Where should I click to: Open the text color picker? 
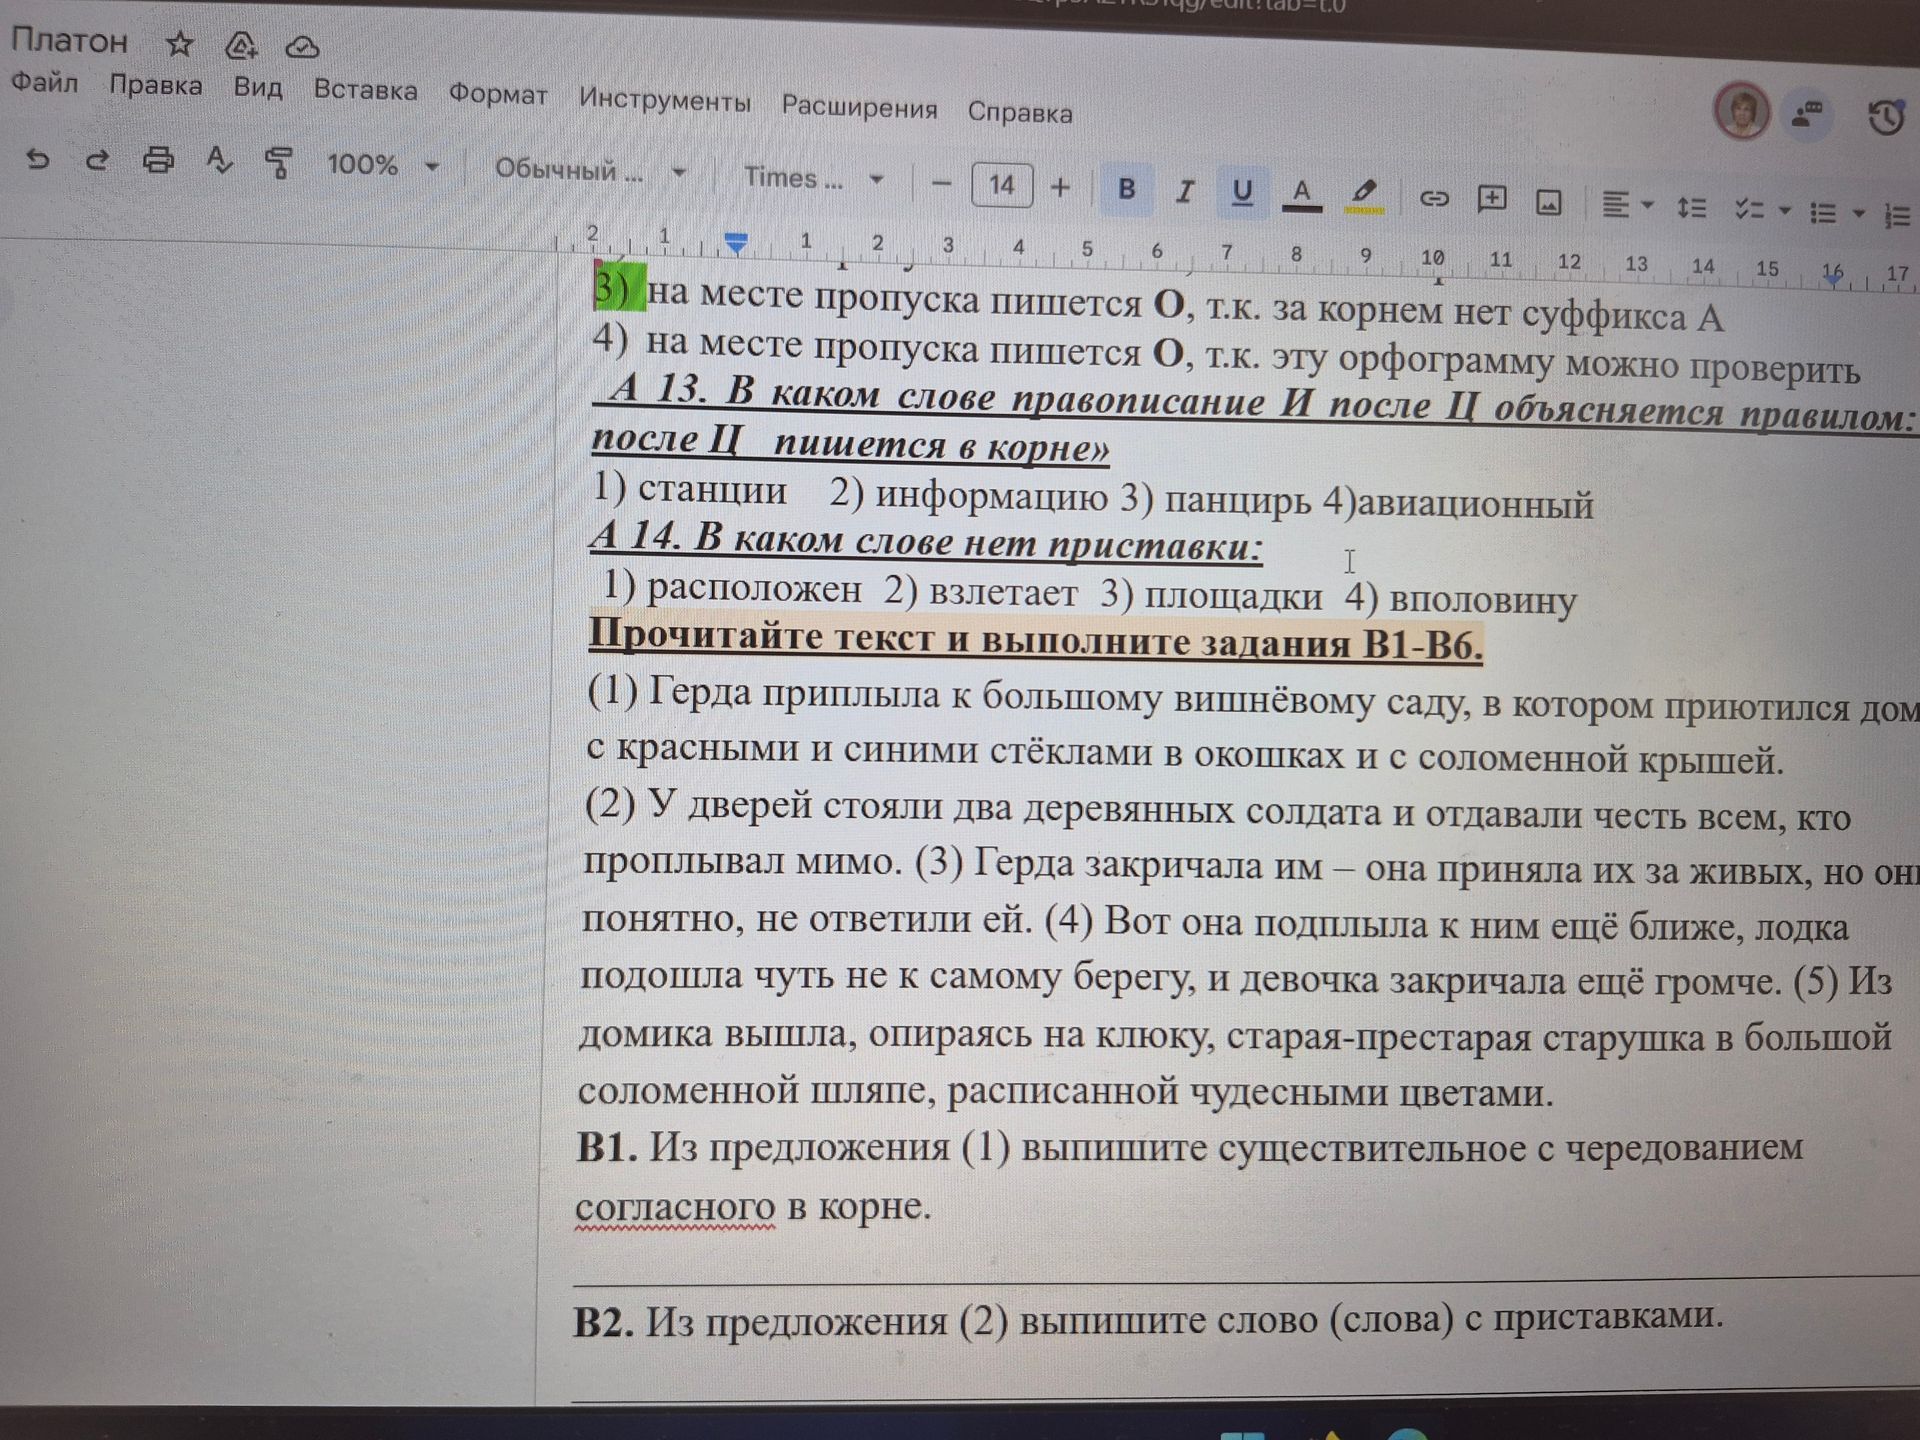(x=1301, y=194)
